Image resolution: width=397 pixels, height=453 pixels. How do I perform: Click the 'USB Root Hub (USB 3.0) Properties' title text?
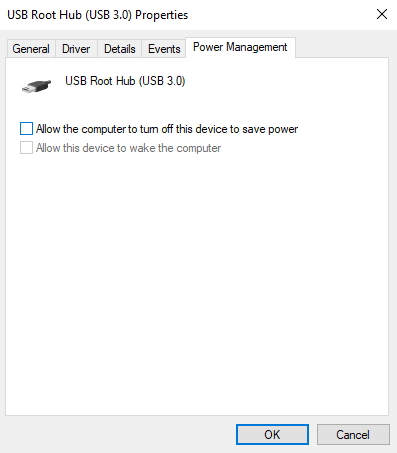[98, 15]
